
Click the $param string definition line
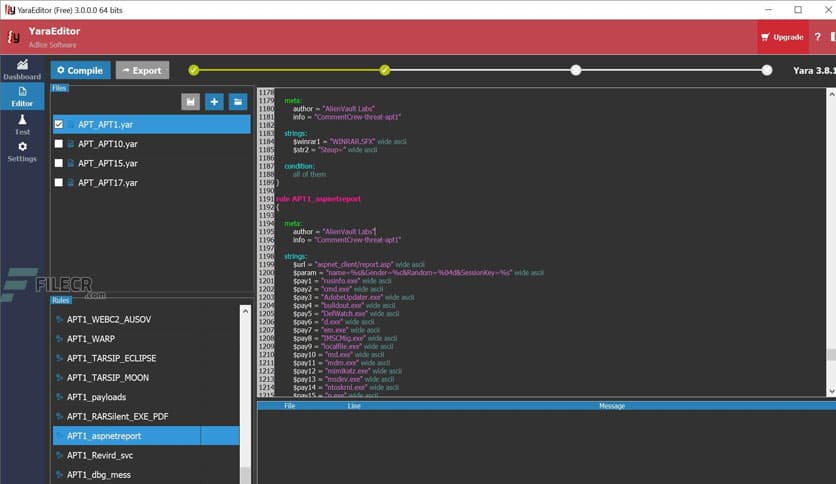click(418, 272)
